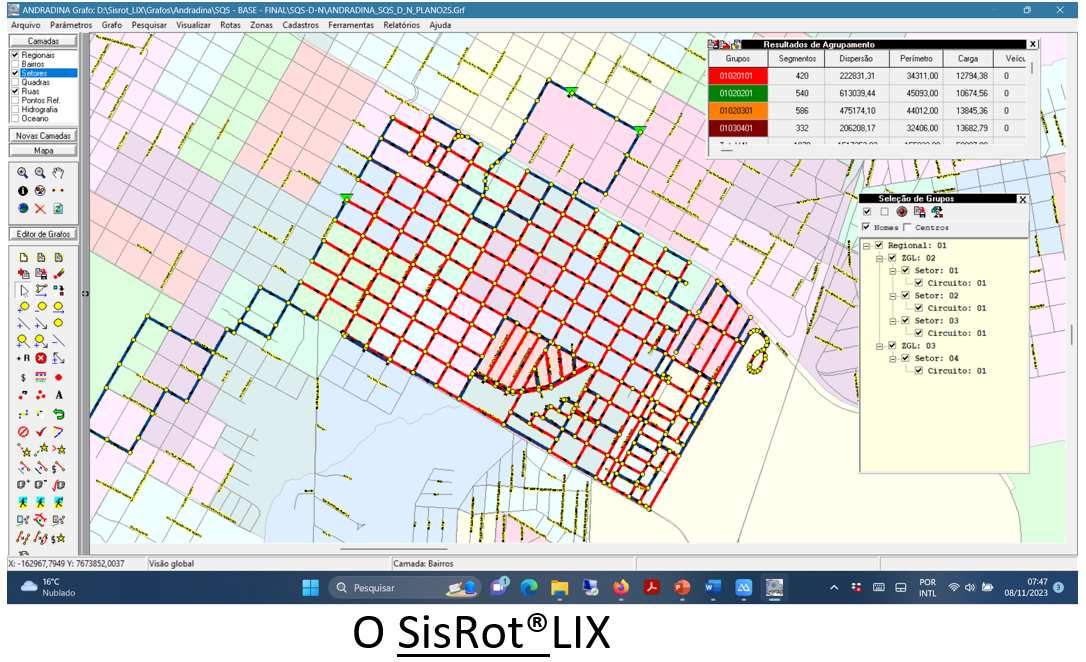This screenshot has width=1086, height=662.
Task: Uncheck the Nomes checkbox
Action: pos(866,227)
